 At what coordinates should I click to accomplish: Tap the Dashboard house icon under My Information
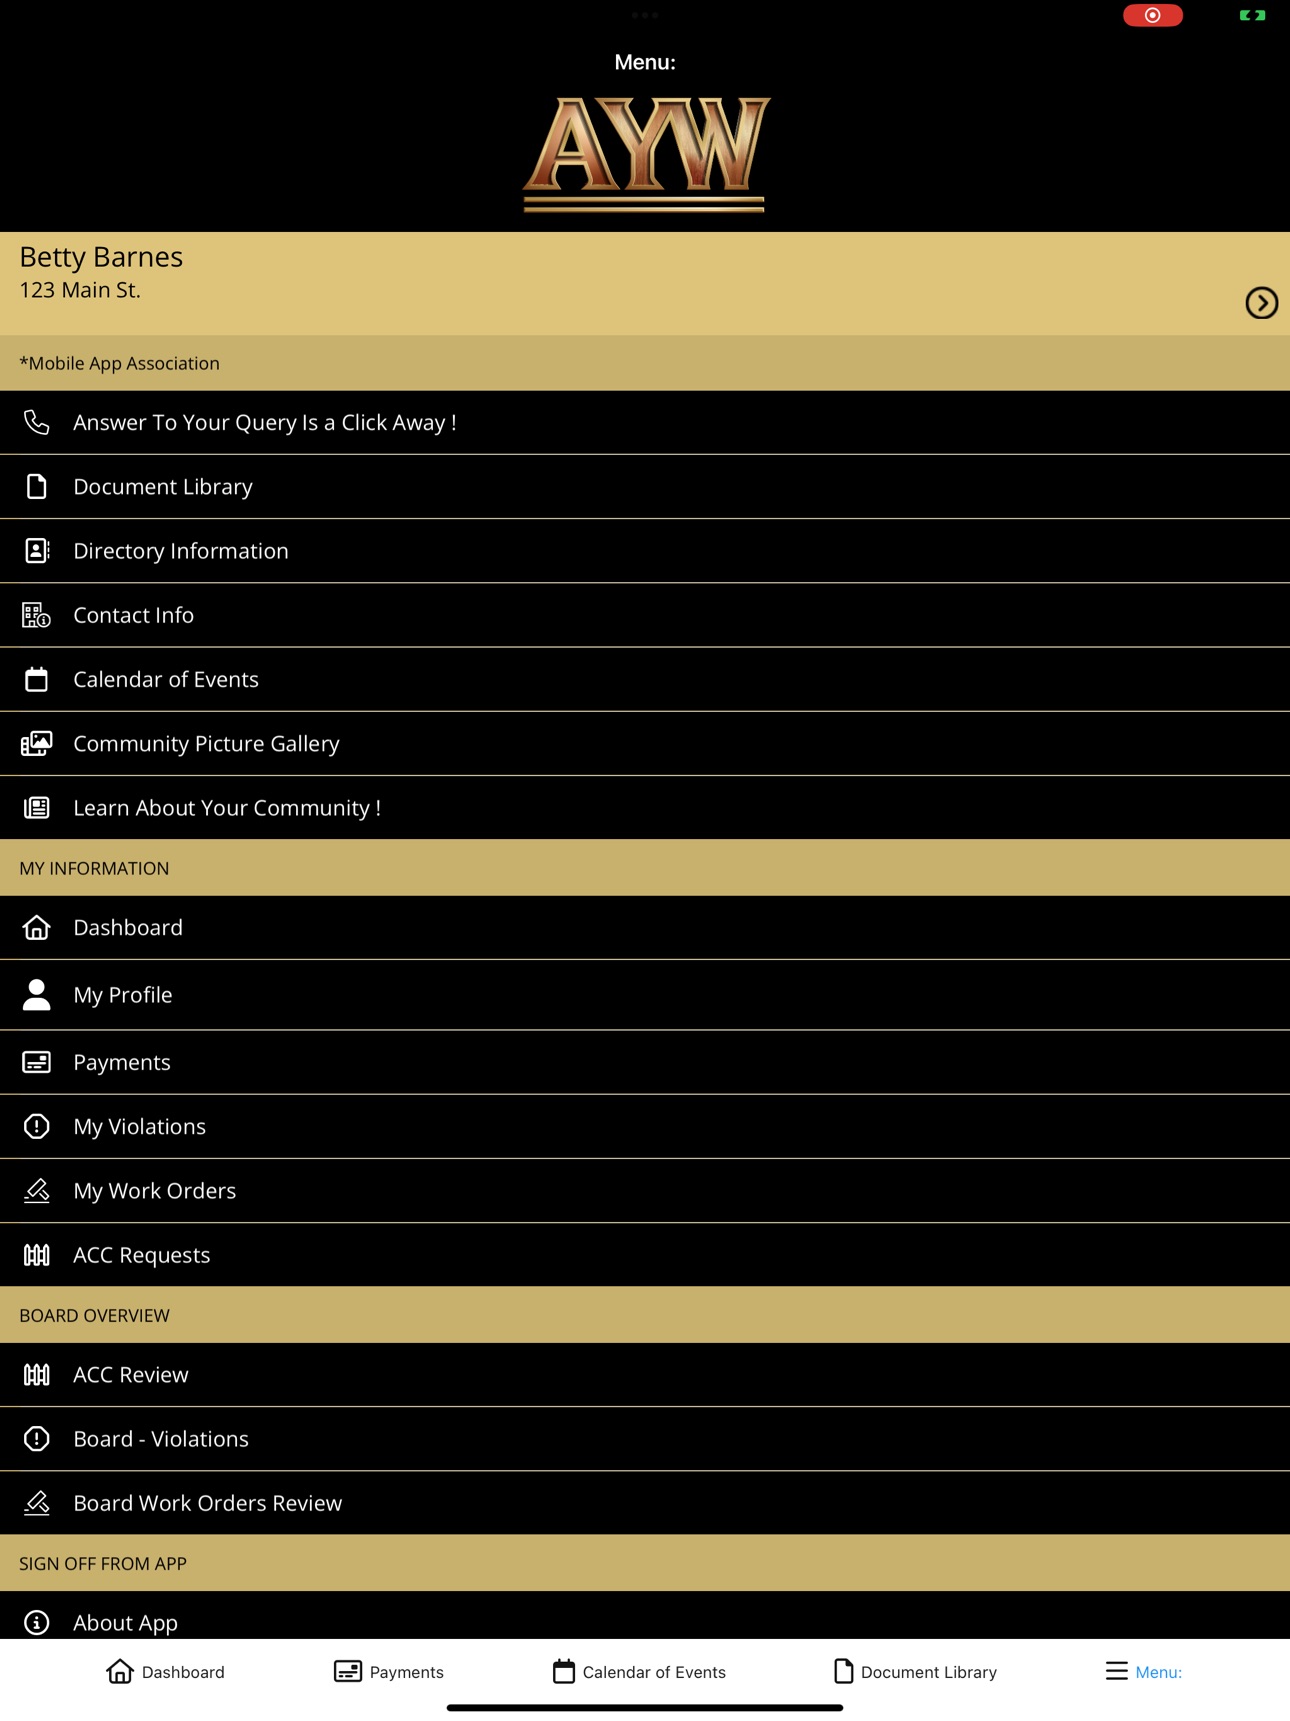[37, 927]
